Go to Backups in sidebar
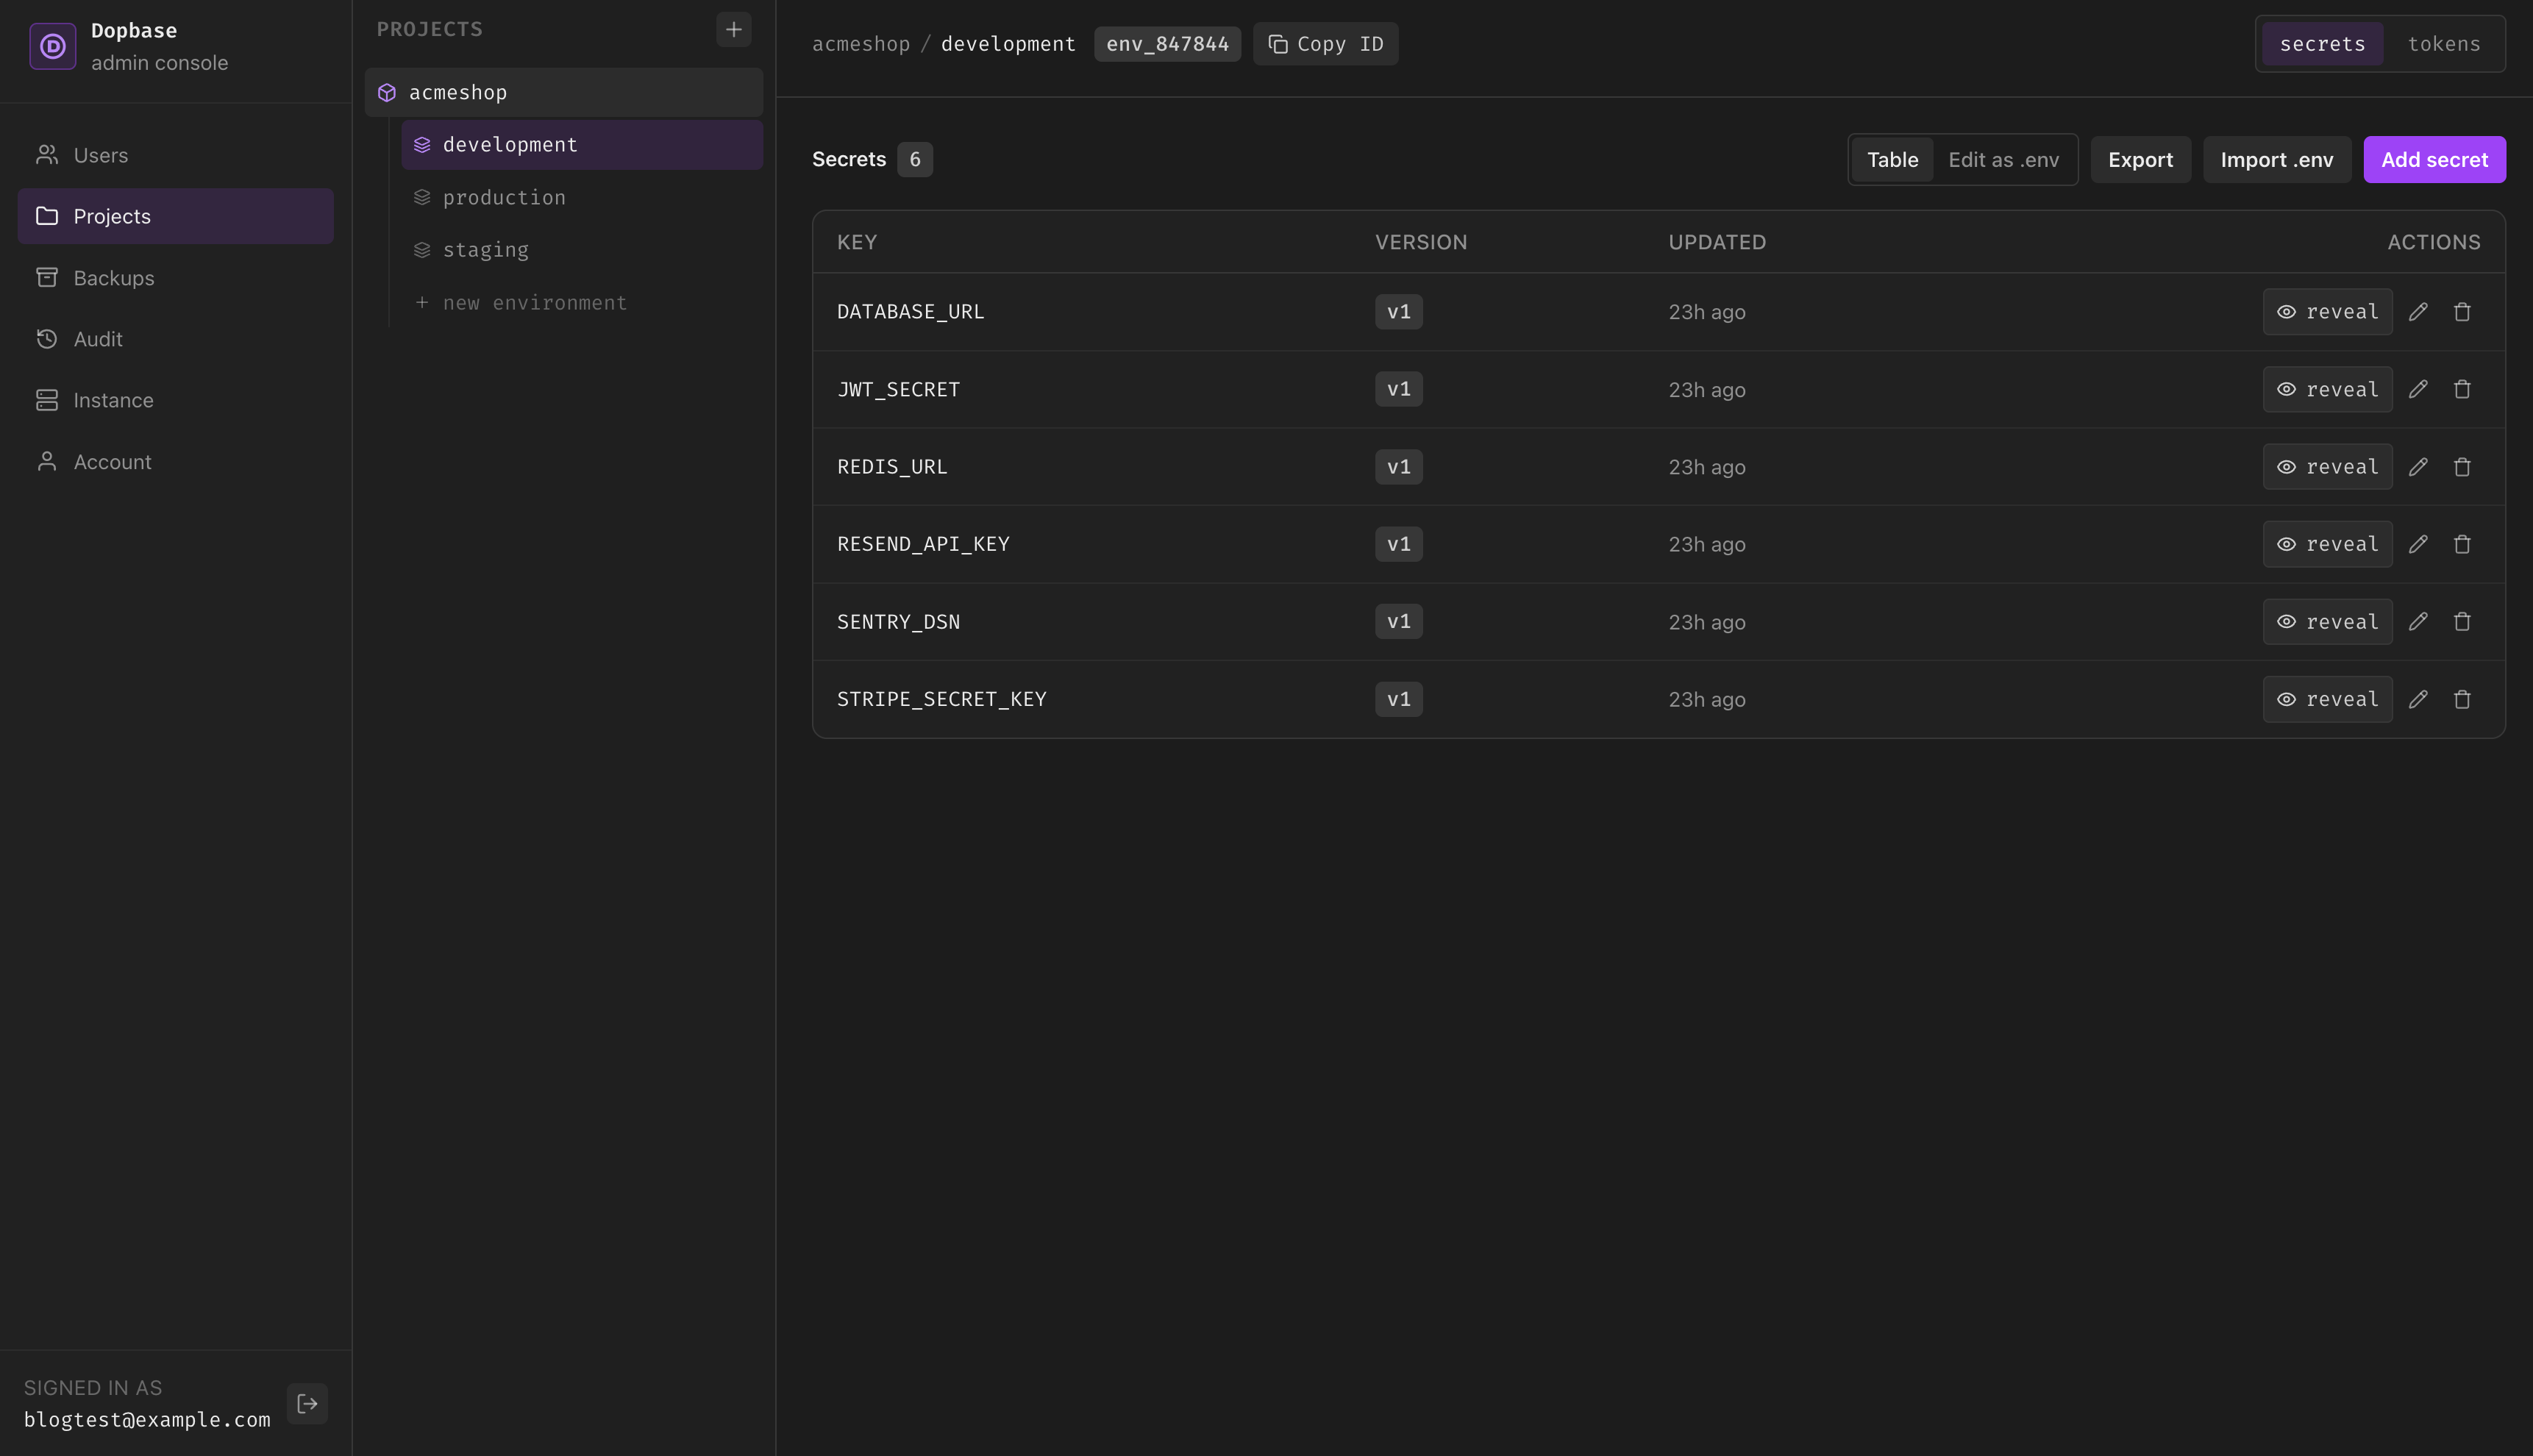This screenshot has height=1456, width=2533. [176, 278]
